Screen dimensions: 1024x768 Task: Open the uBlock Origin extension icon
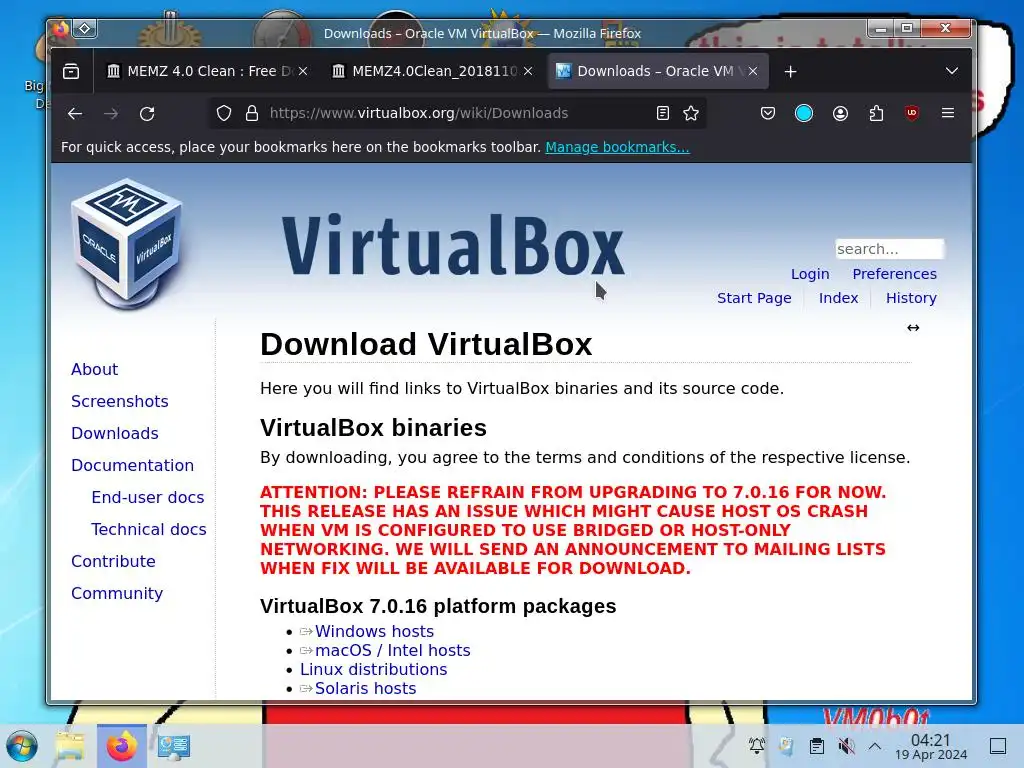pyautogui.click(x=912, y=114)
